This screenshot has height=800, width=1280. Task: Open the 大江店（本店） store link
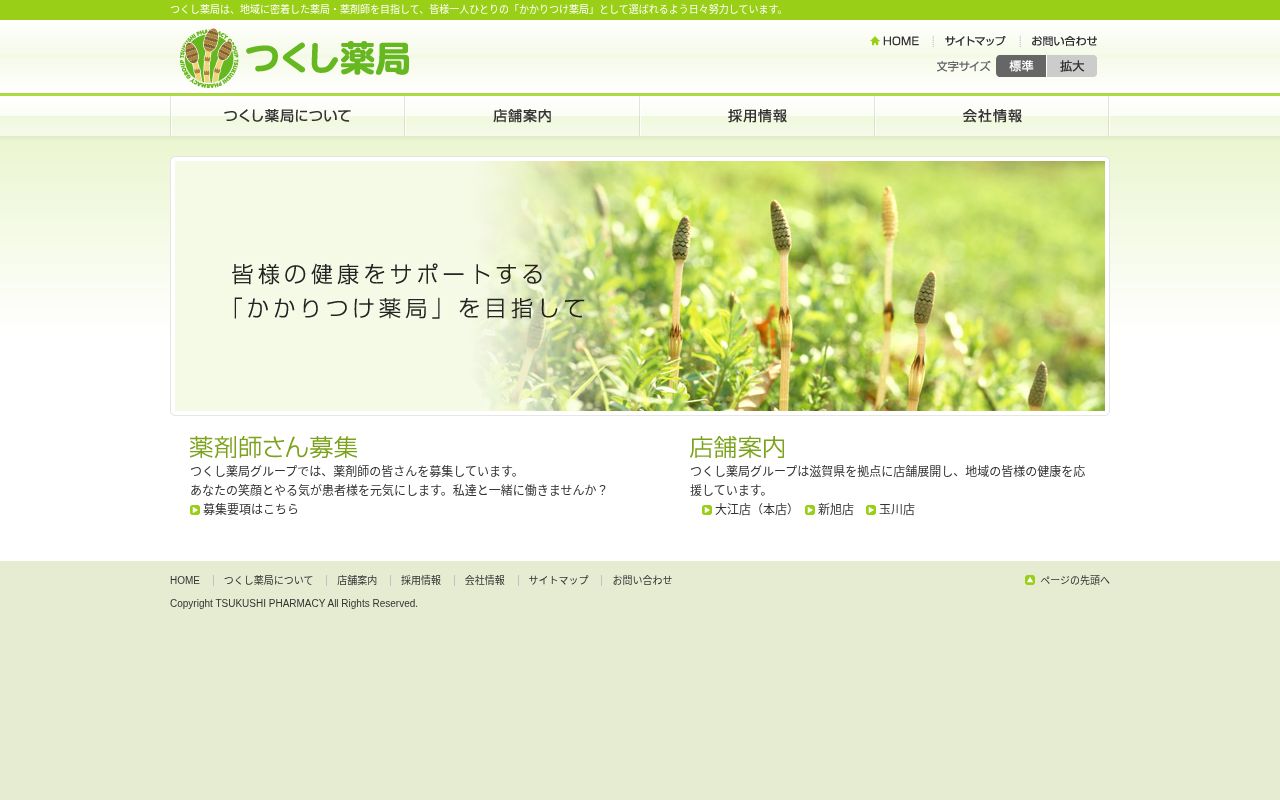[x=756, y=509]
